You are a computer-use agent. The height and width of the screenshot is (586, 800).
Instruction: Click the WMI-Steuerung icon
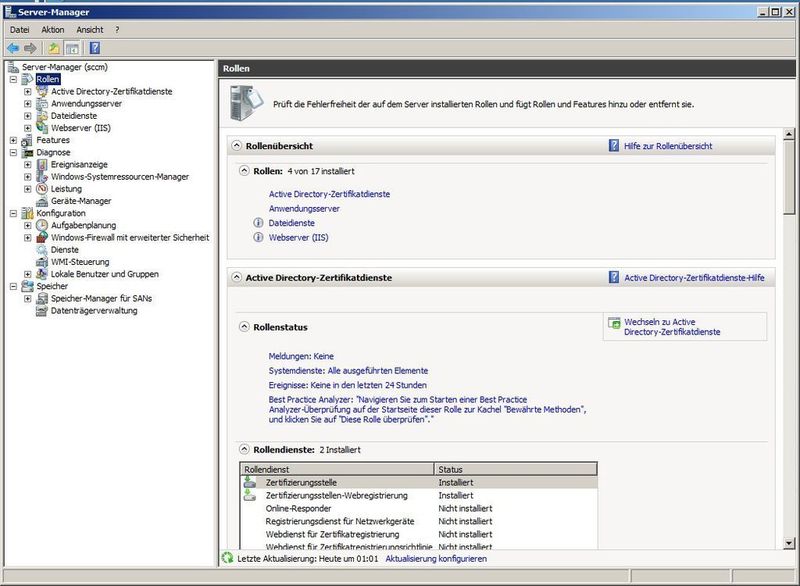pyautogui.click(x=42, y=262)
